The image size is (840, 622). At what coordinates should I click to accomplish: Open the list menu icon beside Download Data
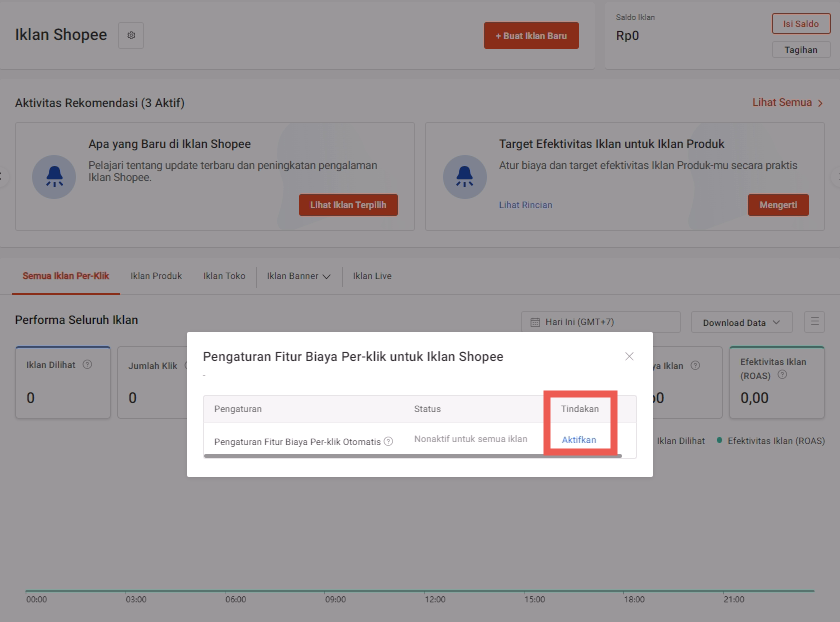pos(814,322)
